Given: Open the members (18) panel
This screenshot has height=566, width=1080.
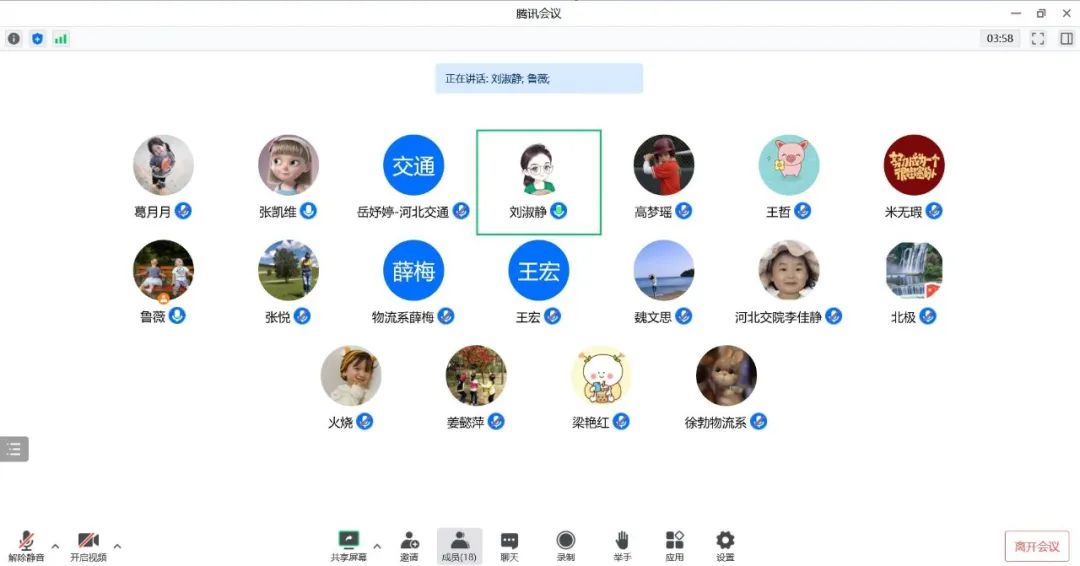Looking at the screenshot, I should click(x=459, y=546).
